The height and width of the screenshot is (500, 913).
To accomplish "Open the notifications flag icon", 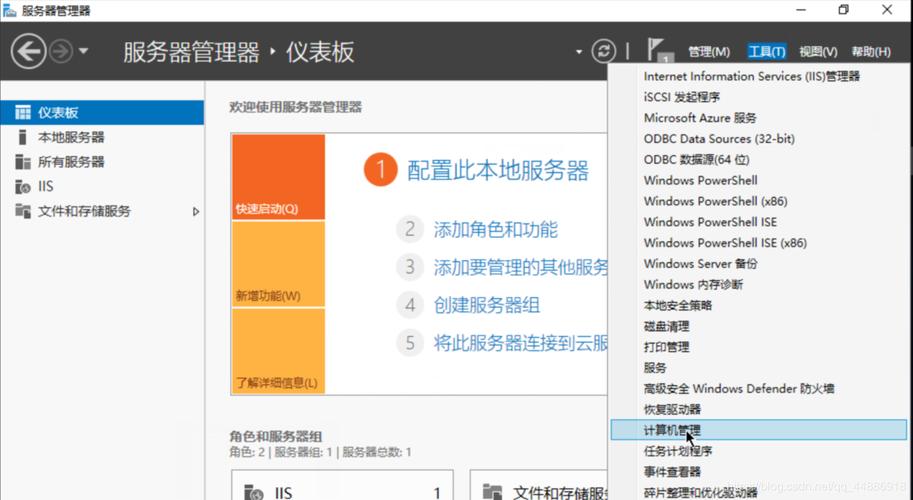I will pyautogui.click(x=659, y=50).
